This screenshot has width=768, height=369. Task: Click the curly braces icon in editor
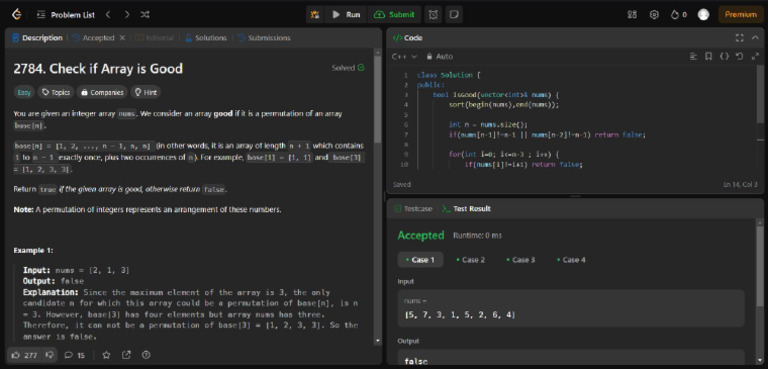(724, 56)
